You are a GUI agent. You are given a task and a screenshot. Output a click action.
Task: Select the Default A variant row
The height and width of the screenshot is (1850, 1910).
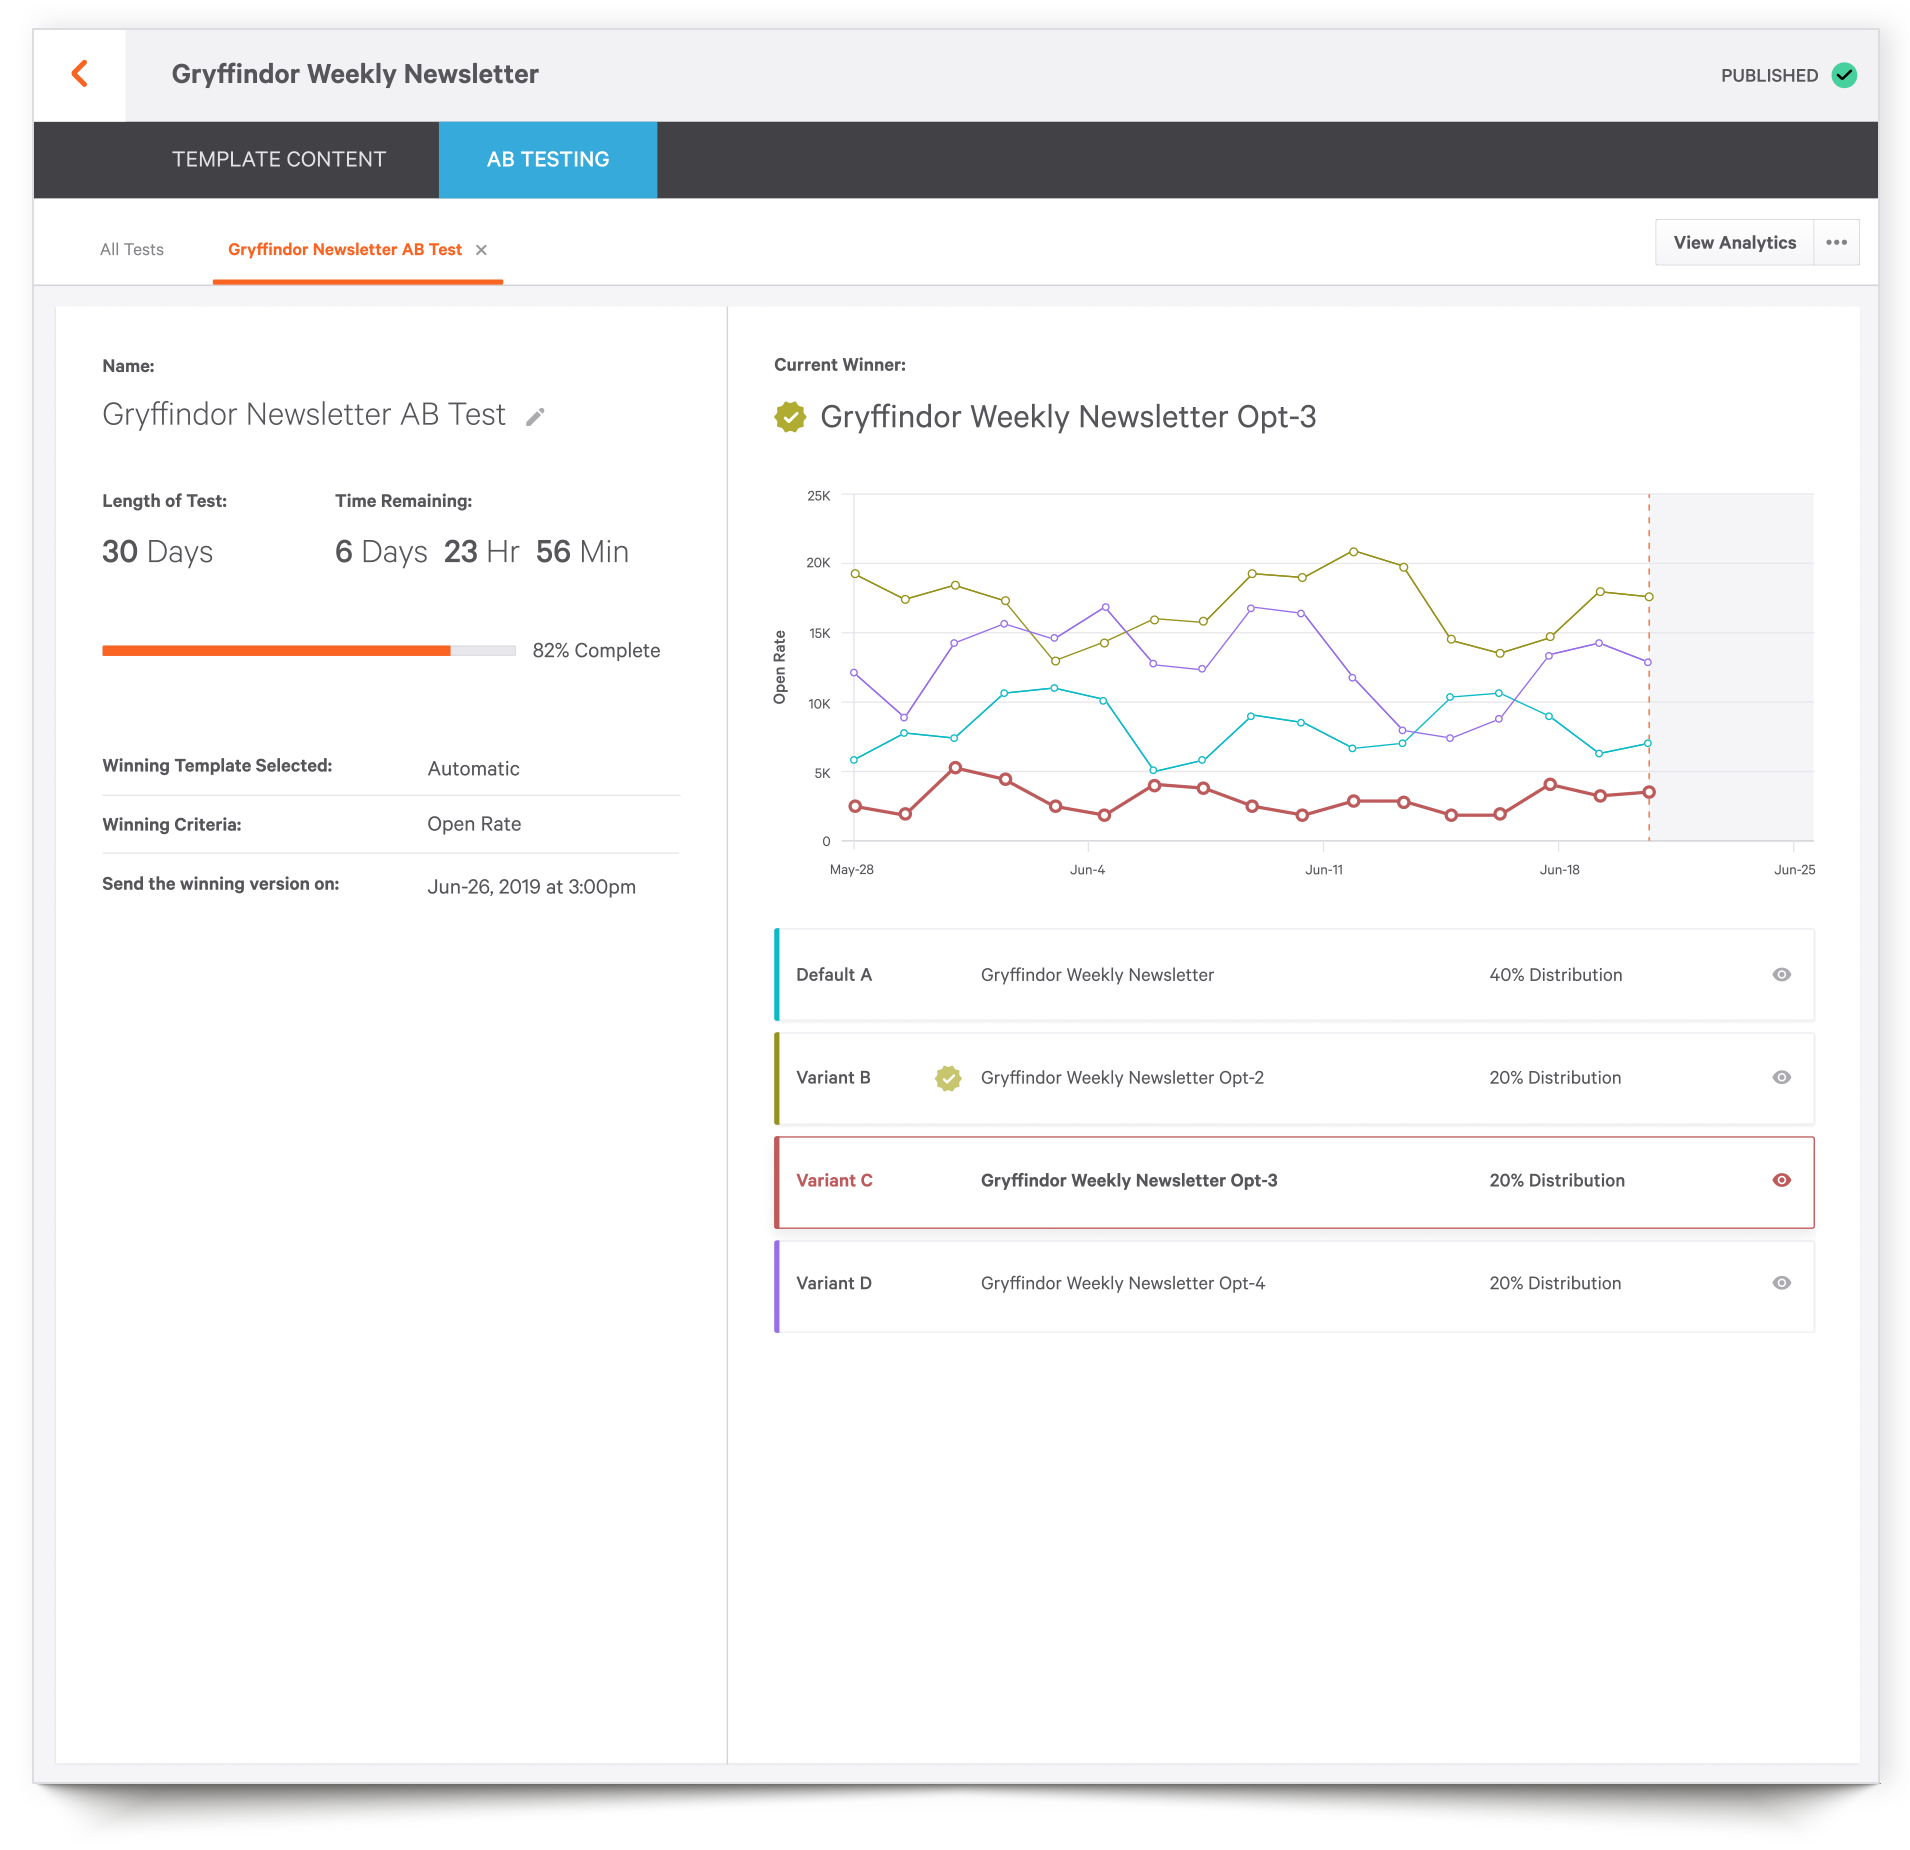1294,975
